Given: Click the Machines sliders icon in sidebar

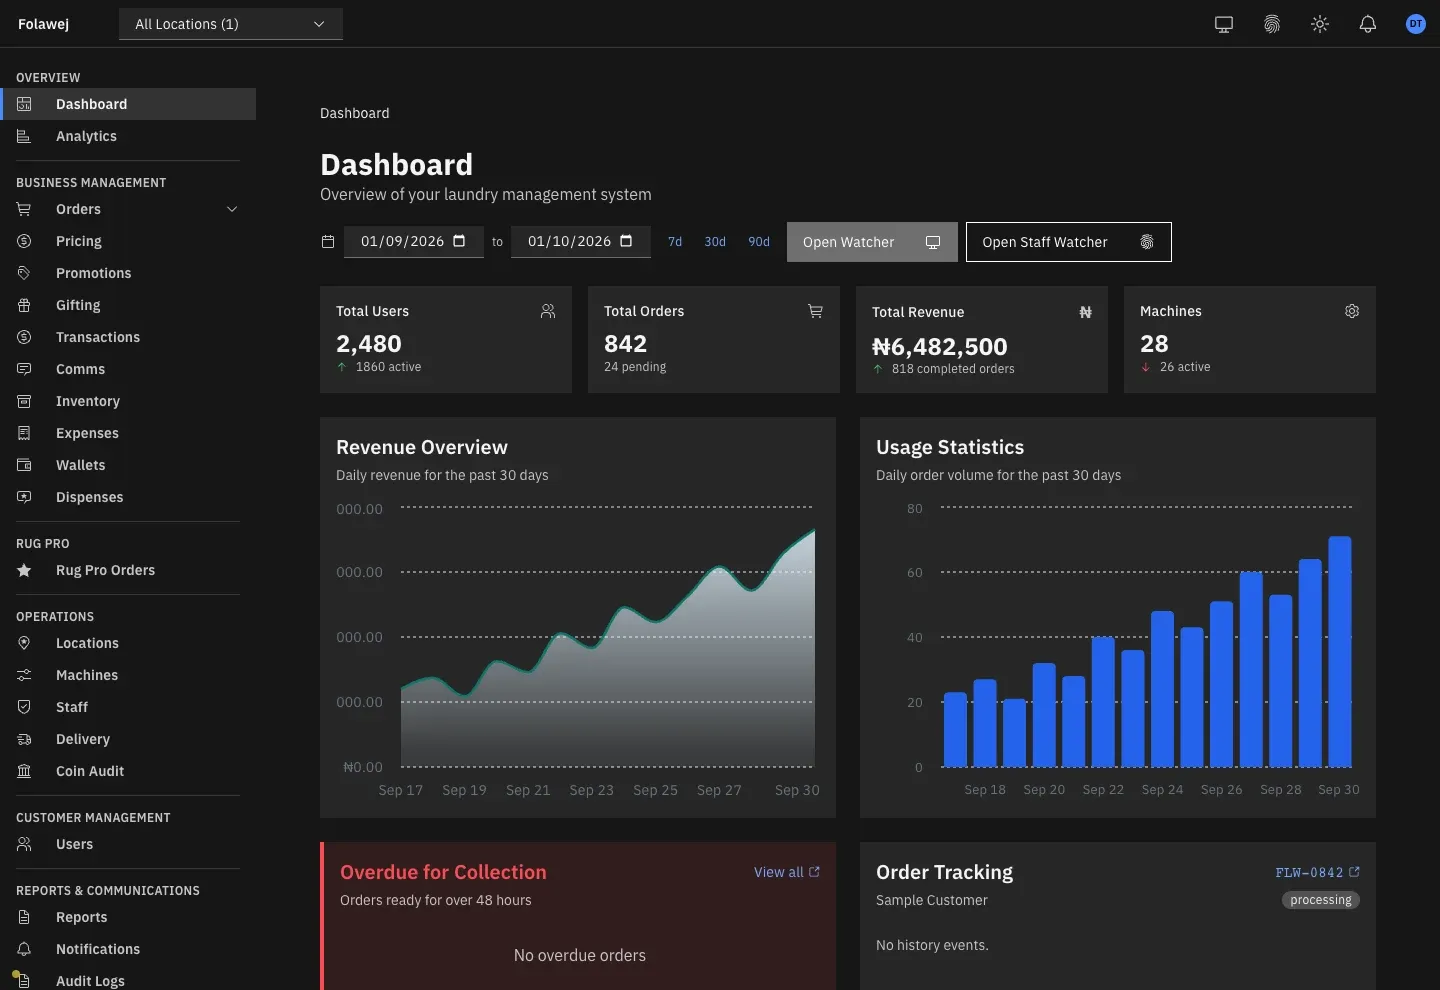Looking at the screenshot, I should pos(24,675).
